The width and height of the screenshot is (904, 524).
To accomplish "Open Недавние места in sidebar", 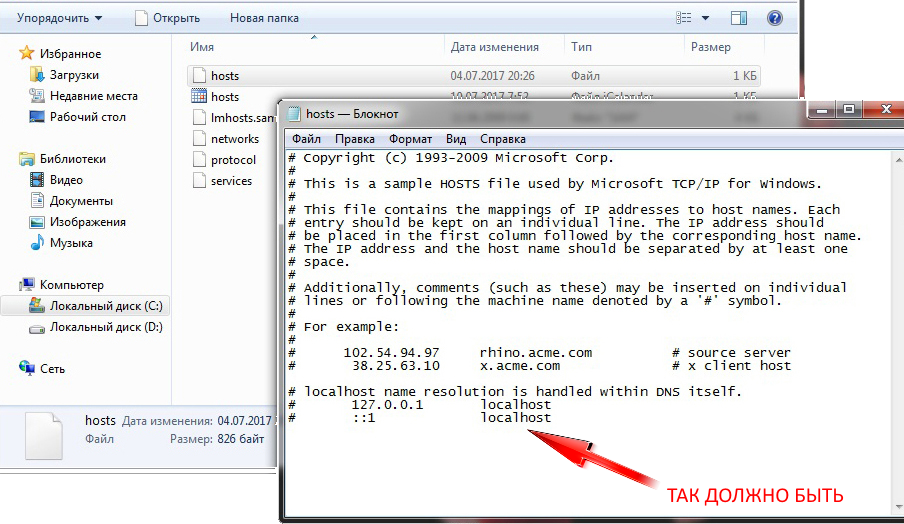I will click(x=83, y=96).
